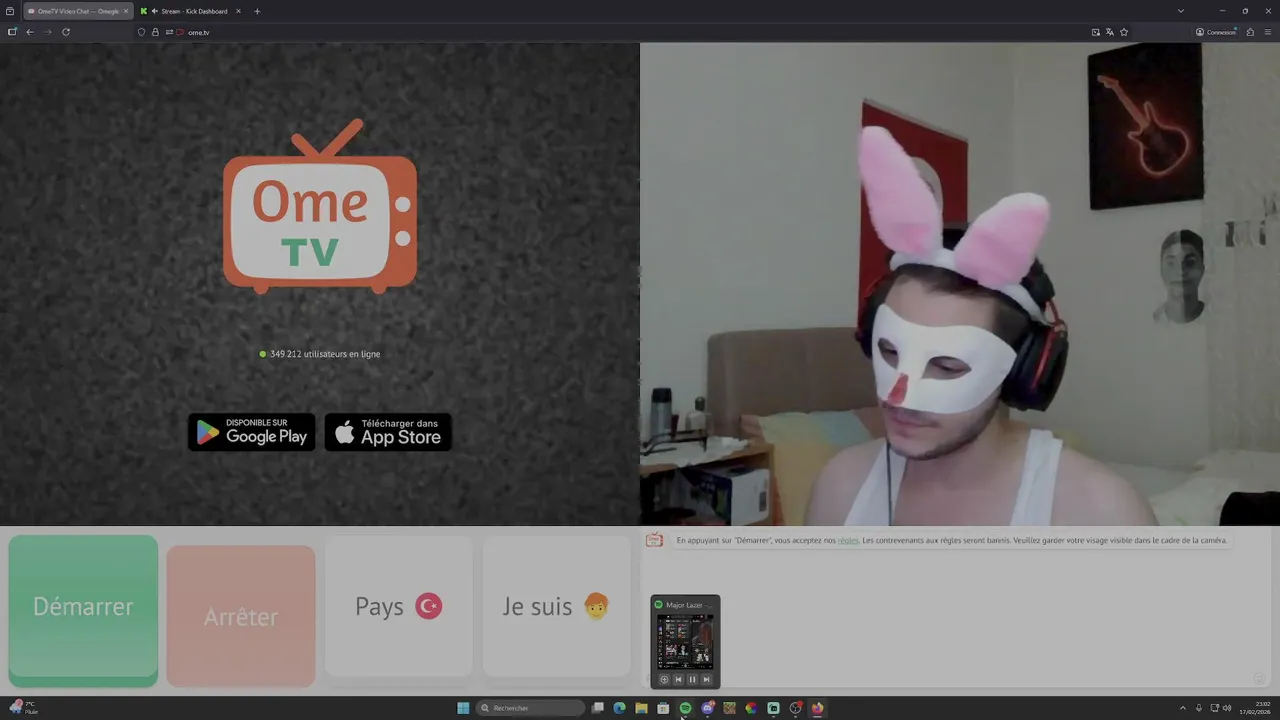Close the Kick Dashboard tab
Screen dimensions: 1280x720
[x=238, y=11]
